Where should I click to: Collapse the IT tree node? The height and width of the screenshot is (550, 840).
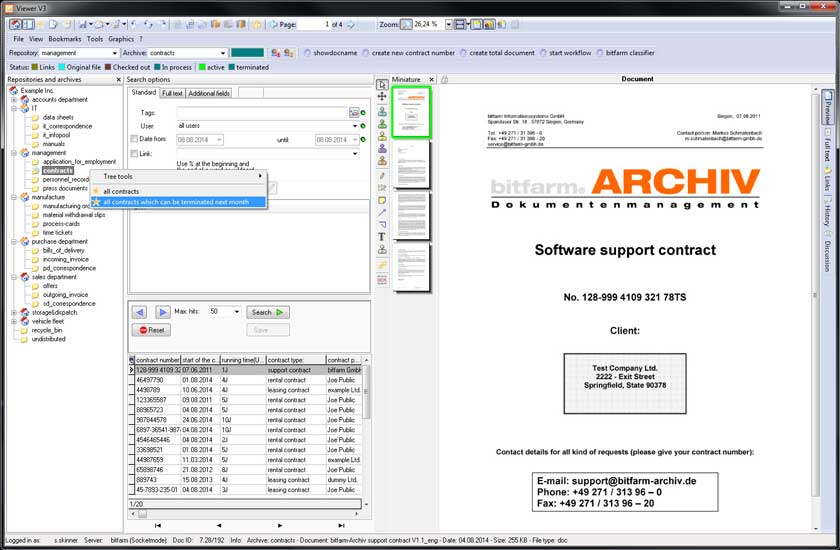14,108
